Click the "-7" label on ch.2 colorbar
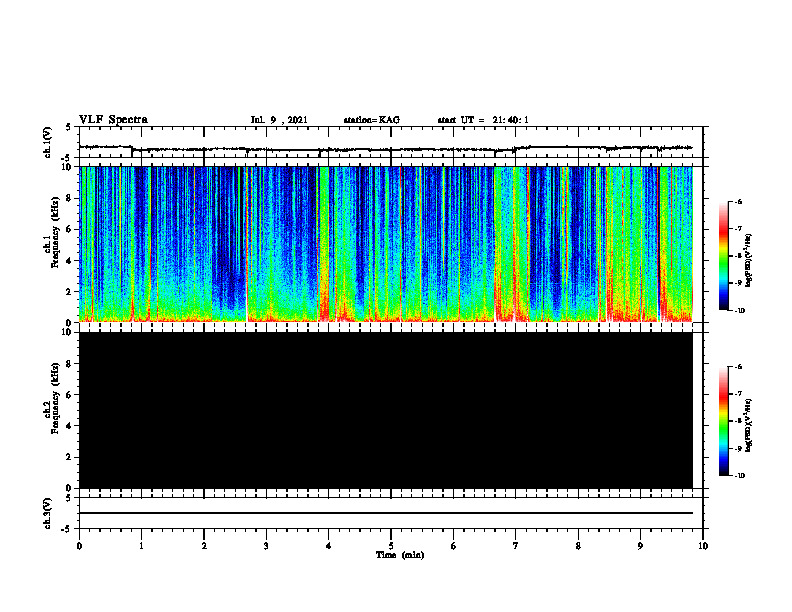 [x=738, y=394]
